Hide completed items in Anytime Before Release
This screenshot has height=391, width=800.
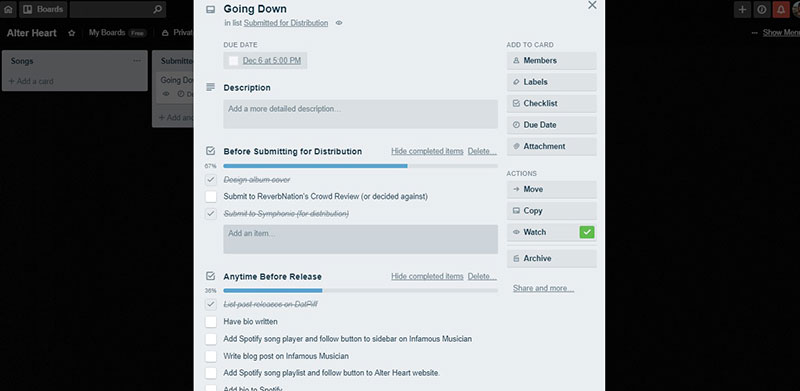[x=427, y=276]
